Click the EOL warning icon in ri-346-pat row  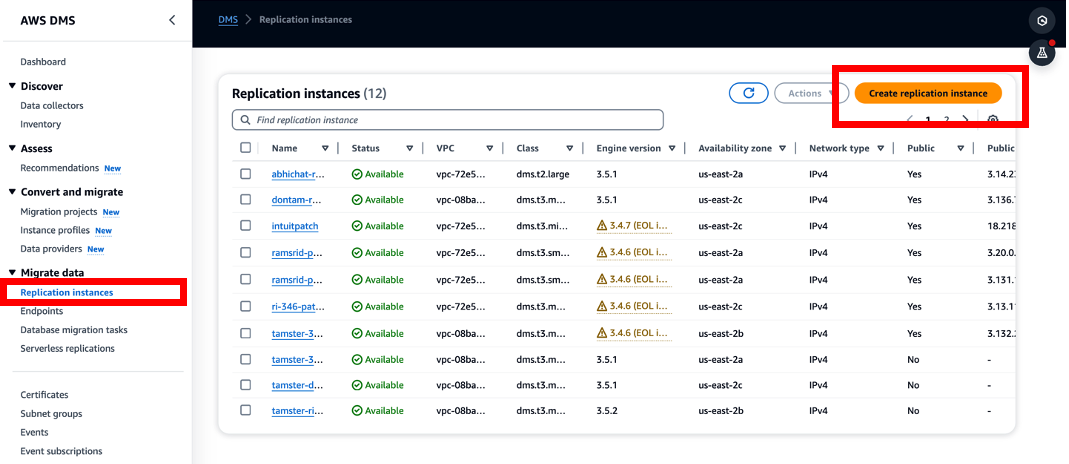[x=601, y=307]
